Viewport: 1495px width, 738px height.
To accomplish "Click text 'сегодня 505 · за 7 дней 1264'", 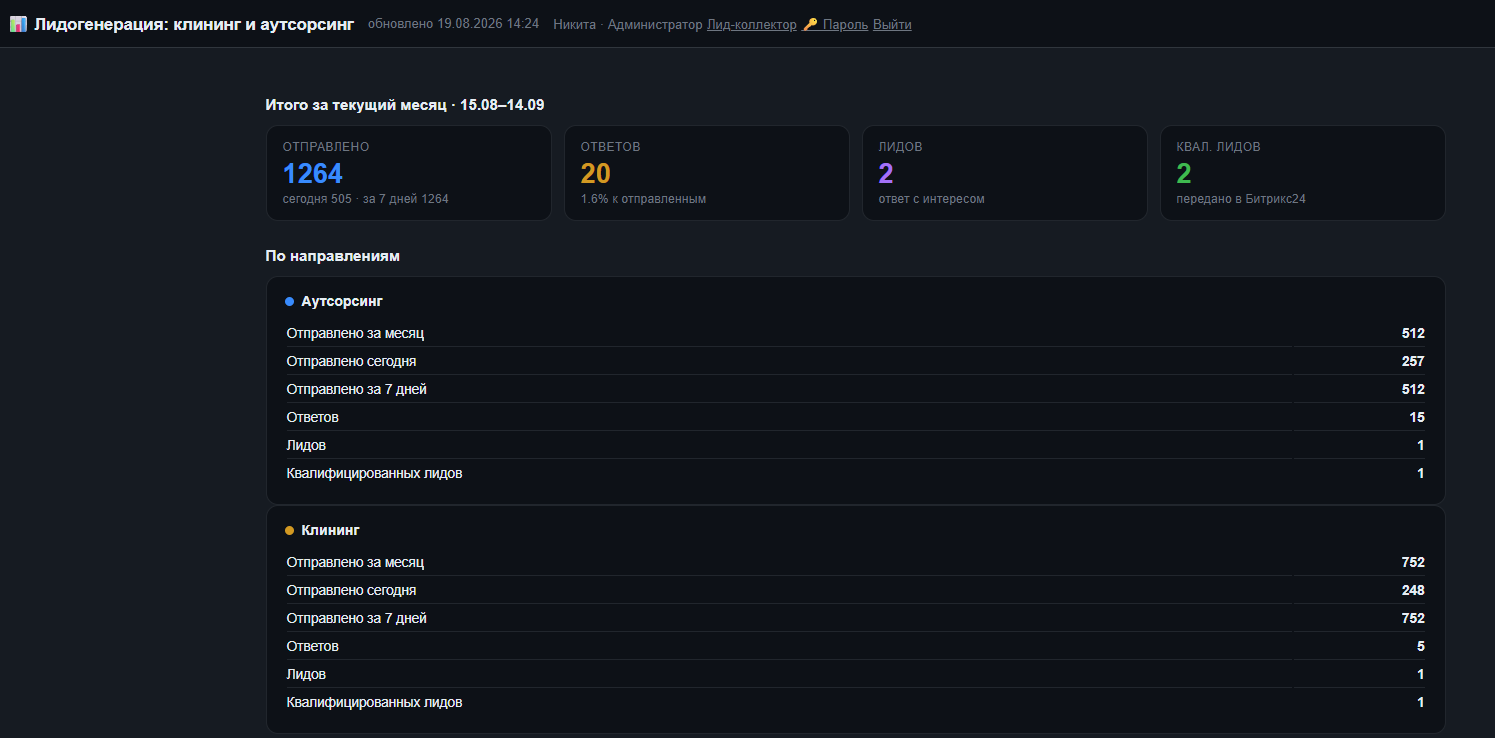I will tap(365, 199).
